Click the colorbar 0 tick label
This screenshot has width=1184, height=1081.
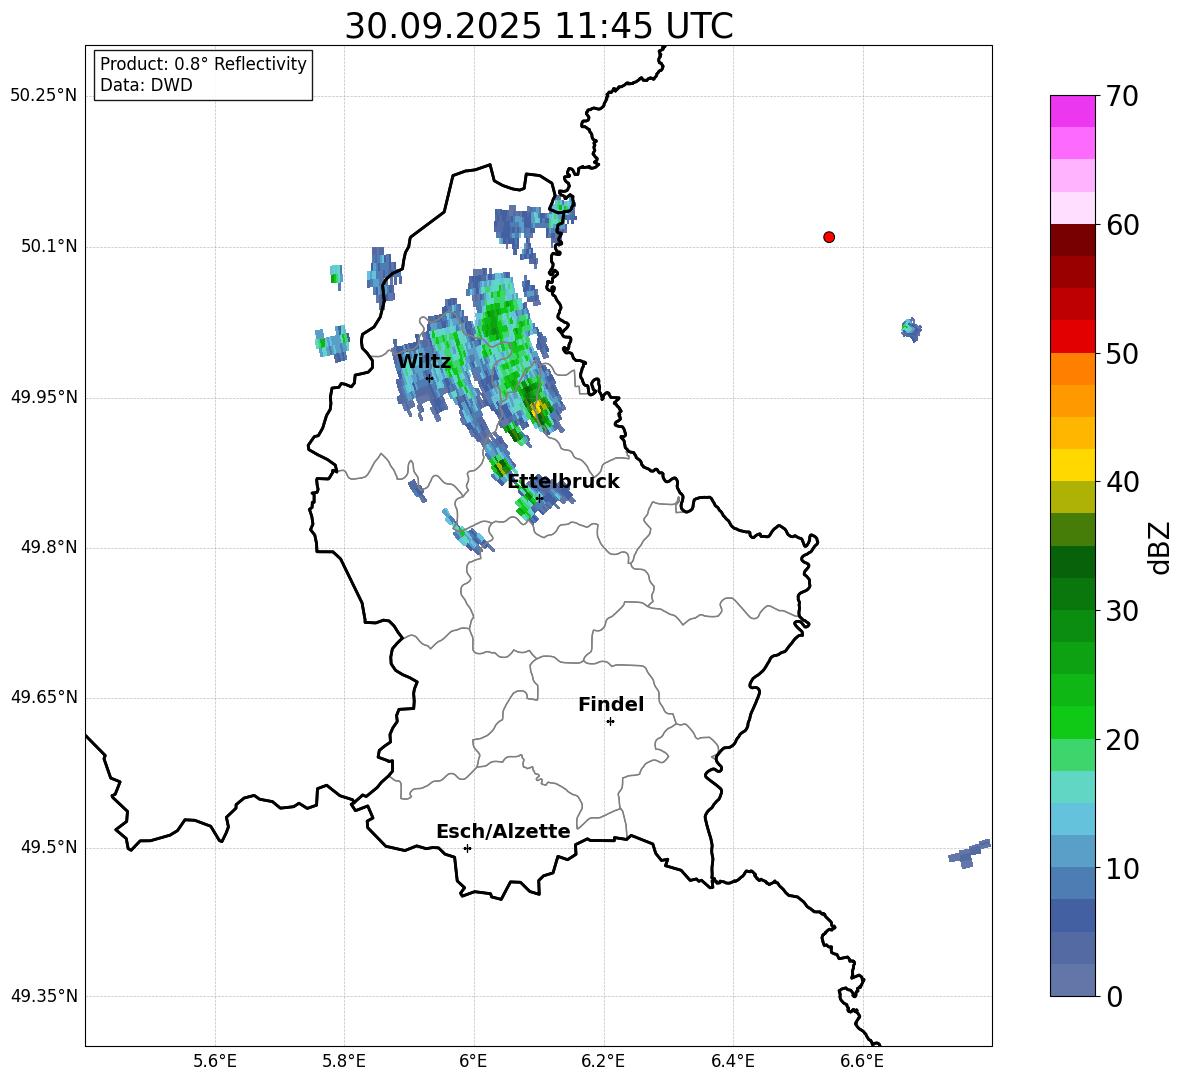click(1114, 996)
